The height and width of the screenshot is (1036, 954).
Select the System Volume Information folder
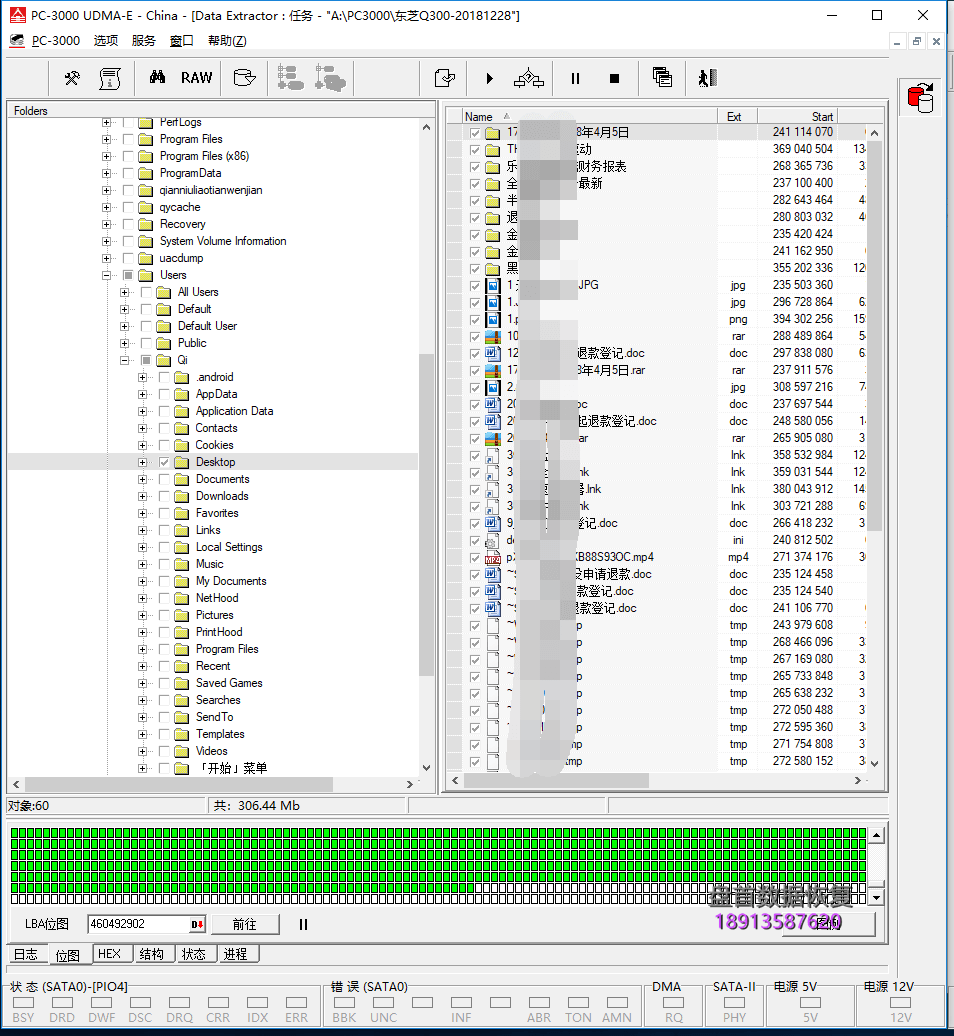223,241
